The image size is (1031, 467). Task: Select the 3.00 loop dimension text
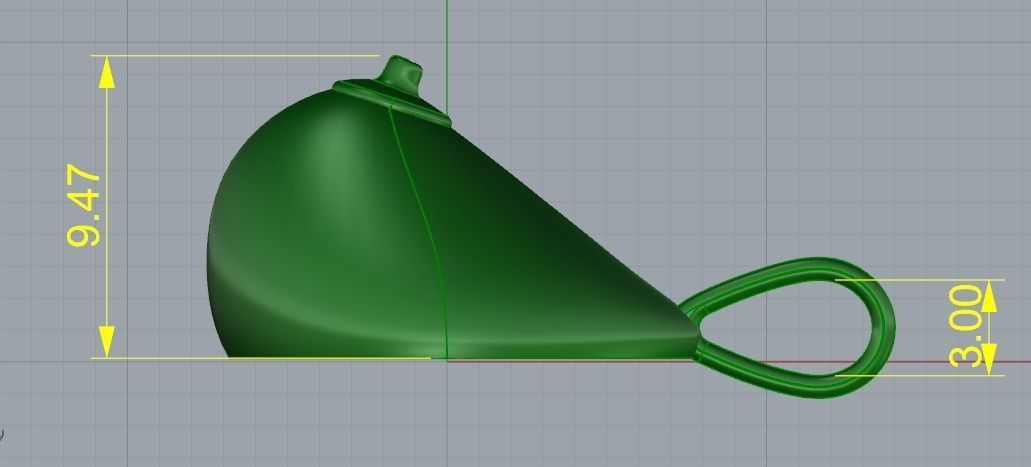(967, 326)
